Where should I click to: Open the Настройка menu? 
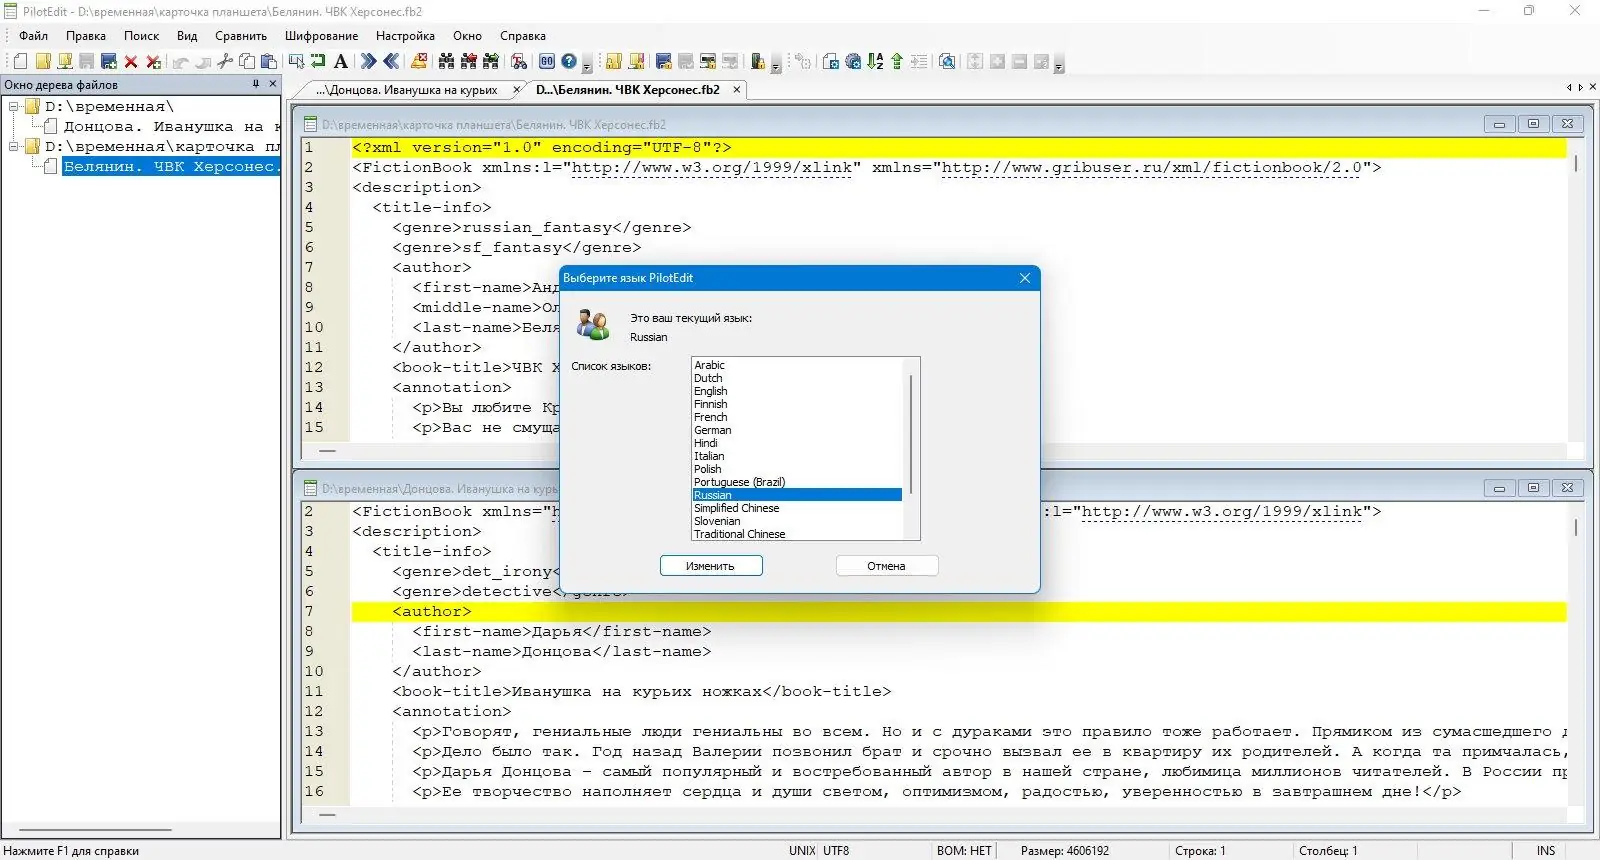tap(405, 36)
